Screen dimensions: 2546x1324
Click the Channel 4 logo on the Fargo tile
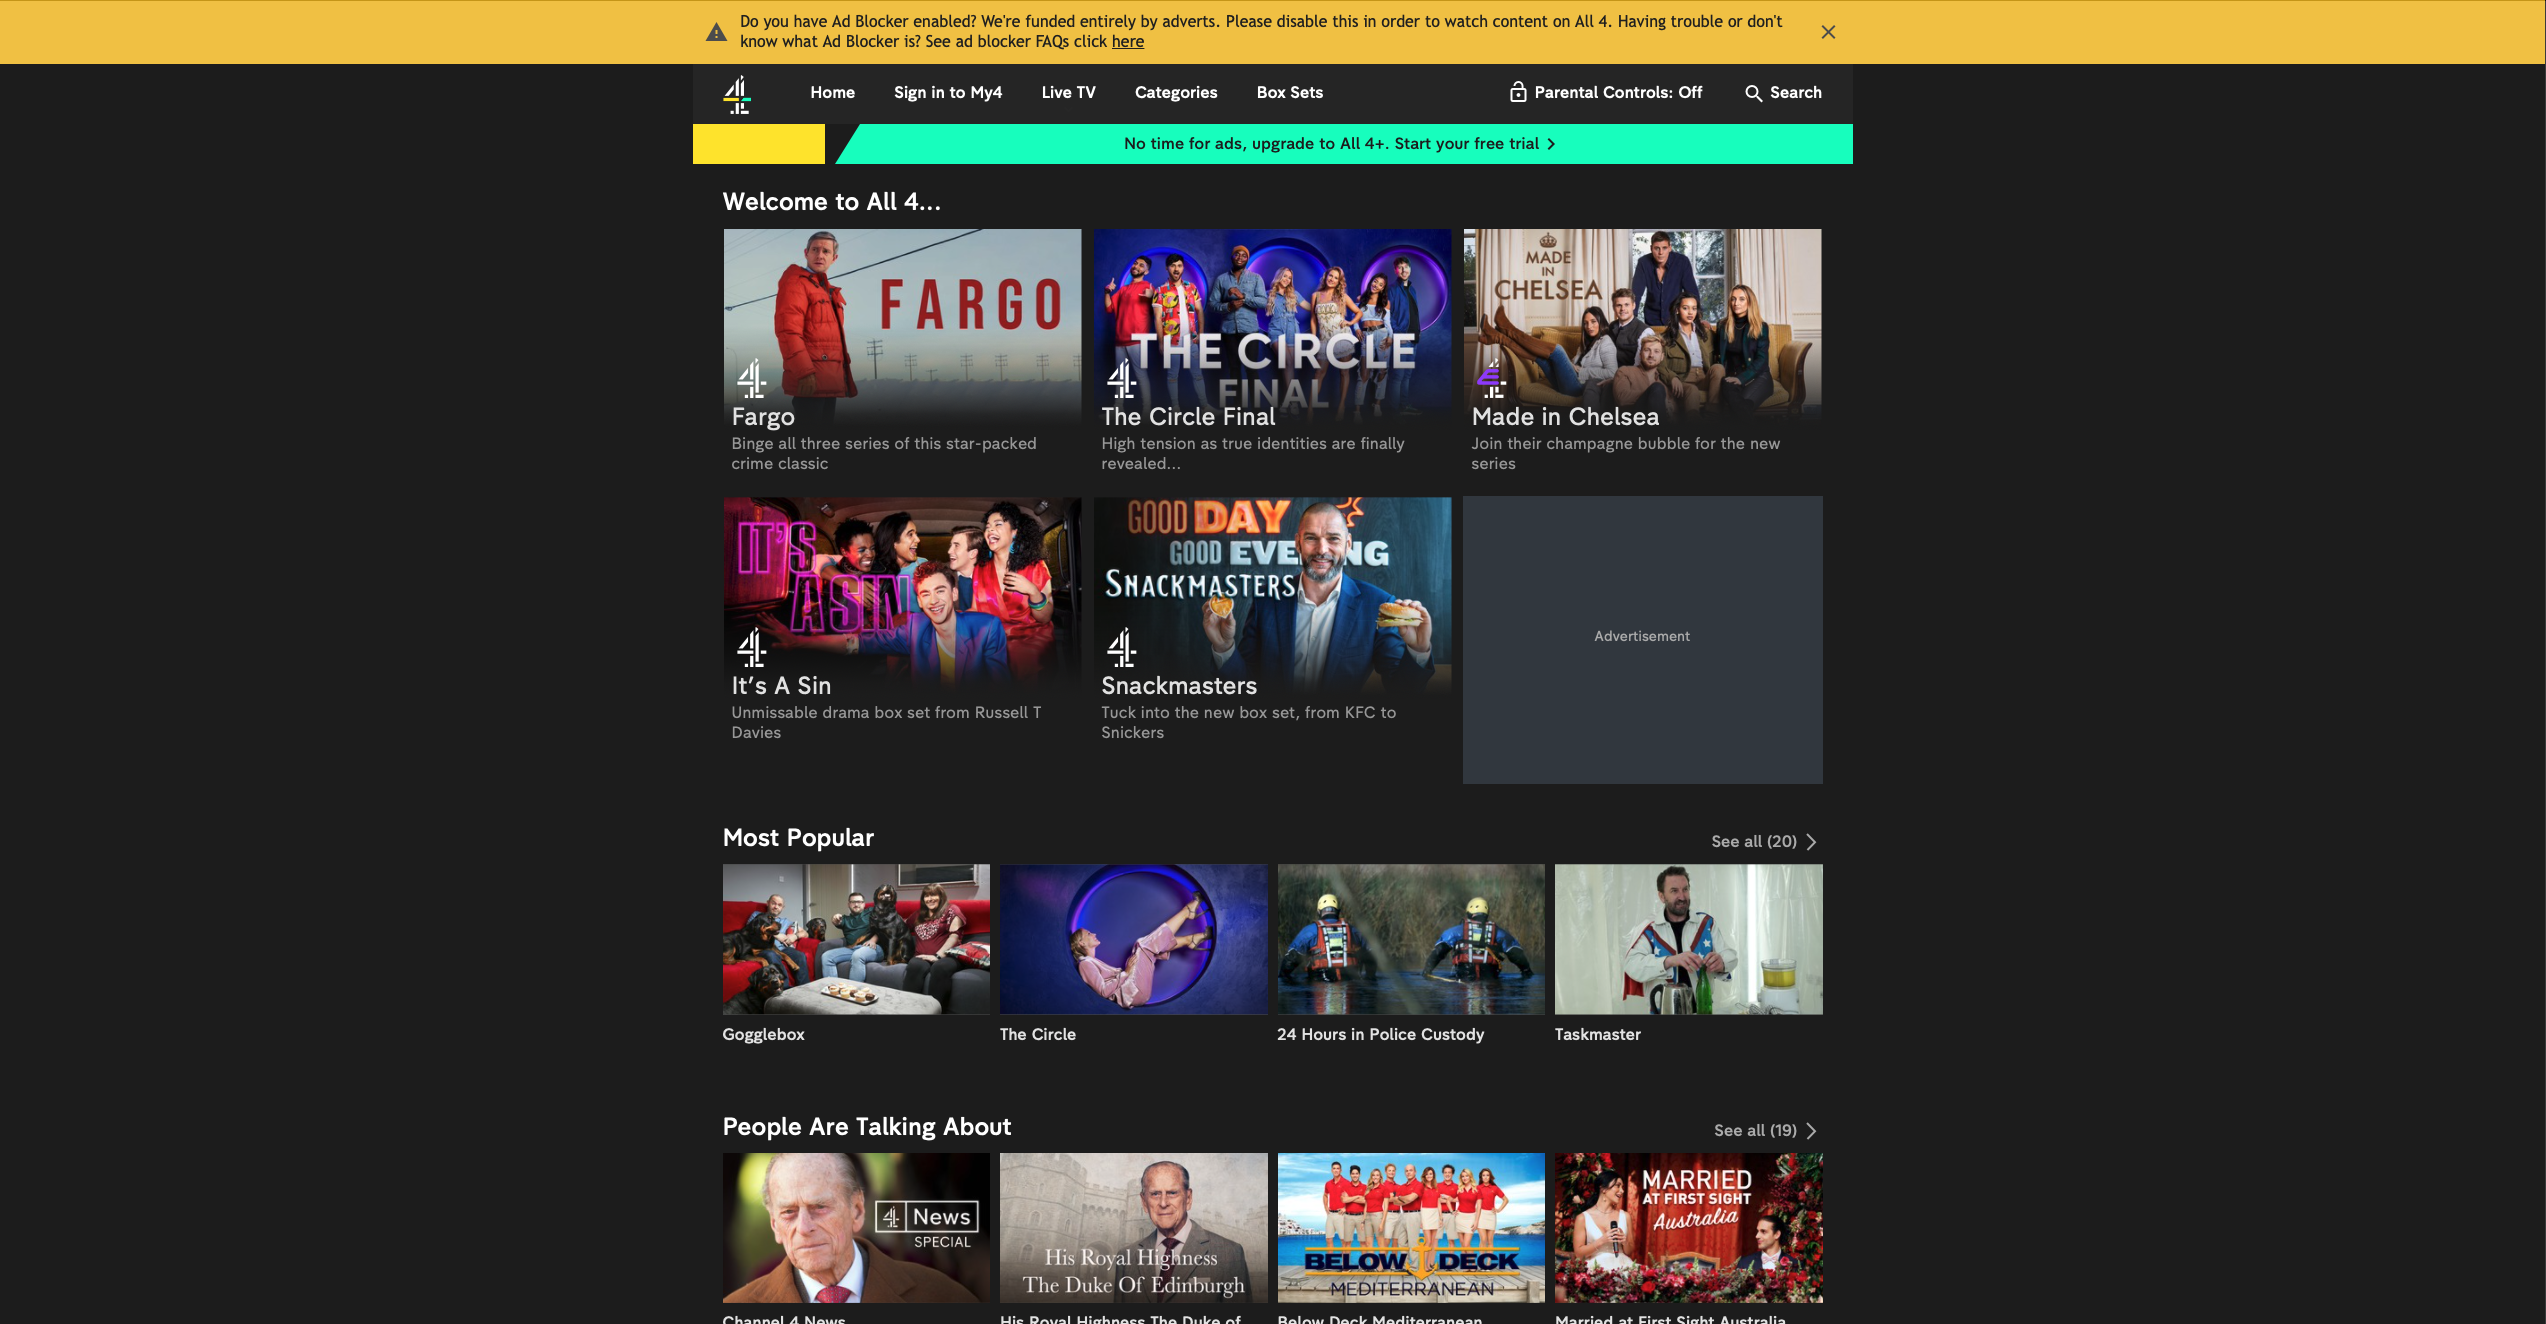[x=751, y=379]
